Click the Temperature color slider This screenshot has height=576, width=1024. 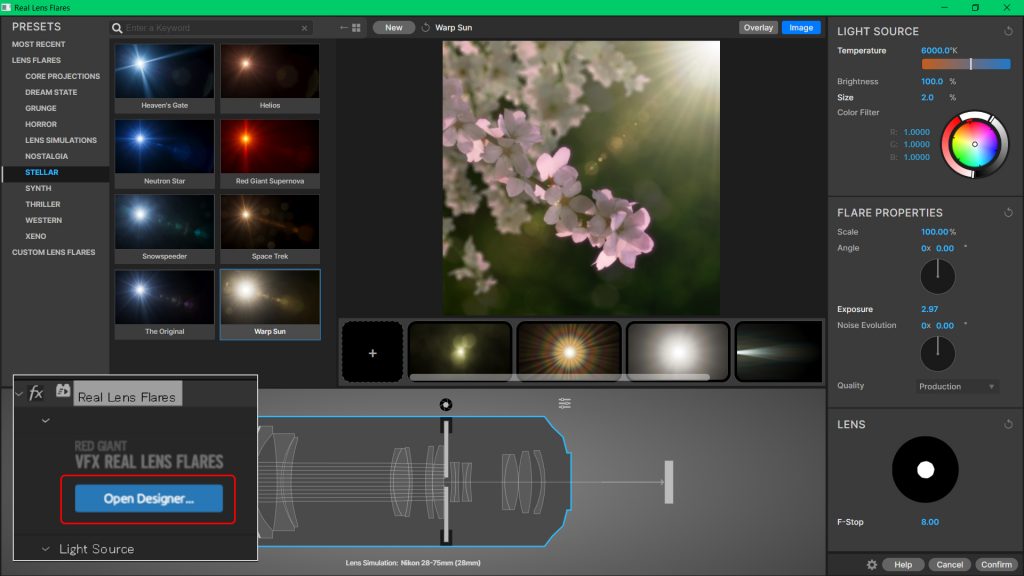tap(965, 64)
